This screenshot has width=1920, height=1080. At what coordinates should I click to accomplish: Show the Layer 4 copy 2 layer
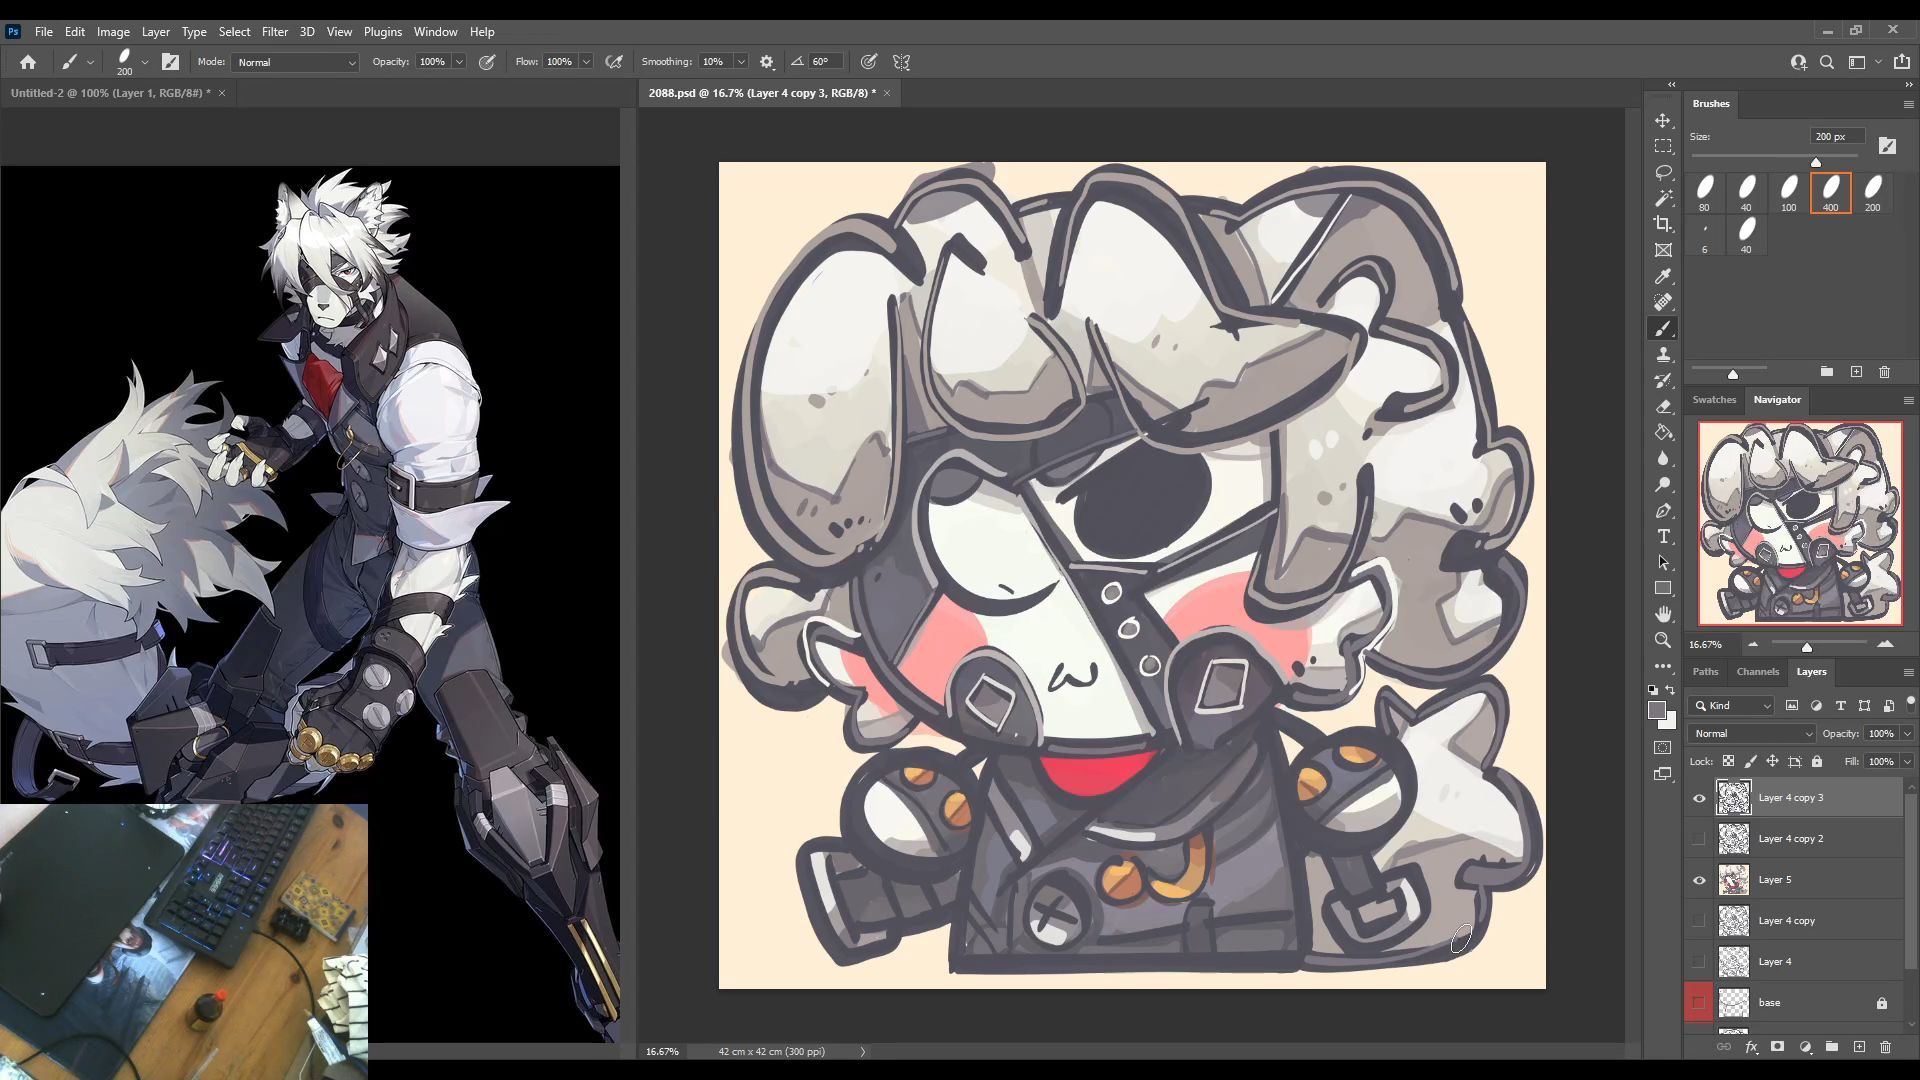[1699, 839]
